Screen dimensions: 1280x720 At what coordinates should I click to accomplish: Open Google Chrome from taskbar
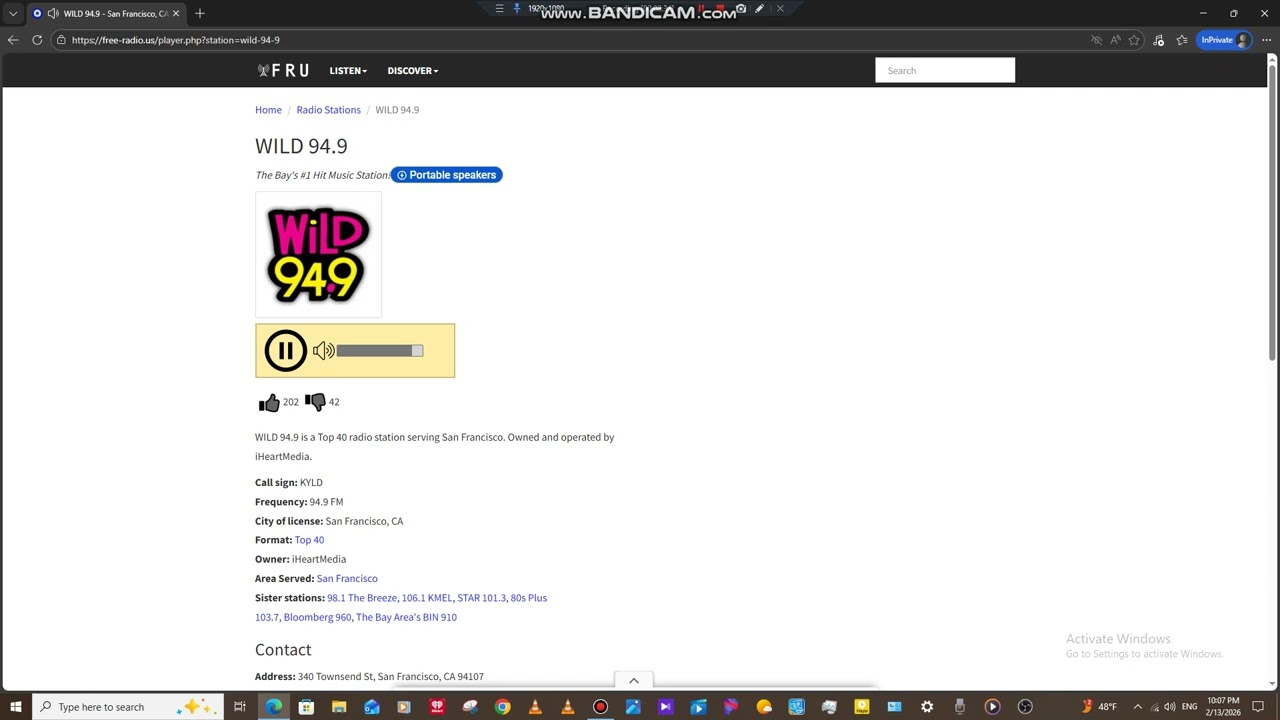[502, 707]
